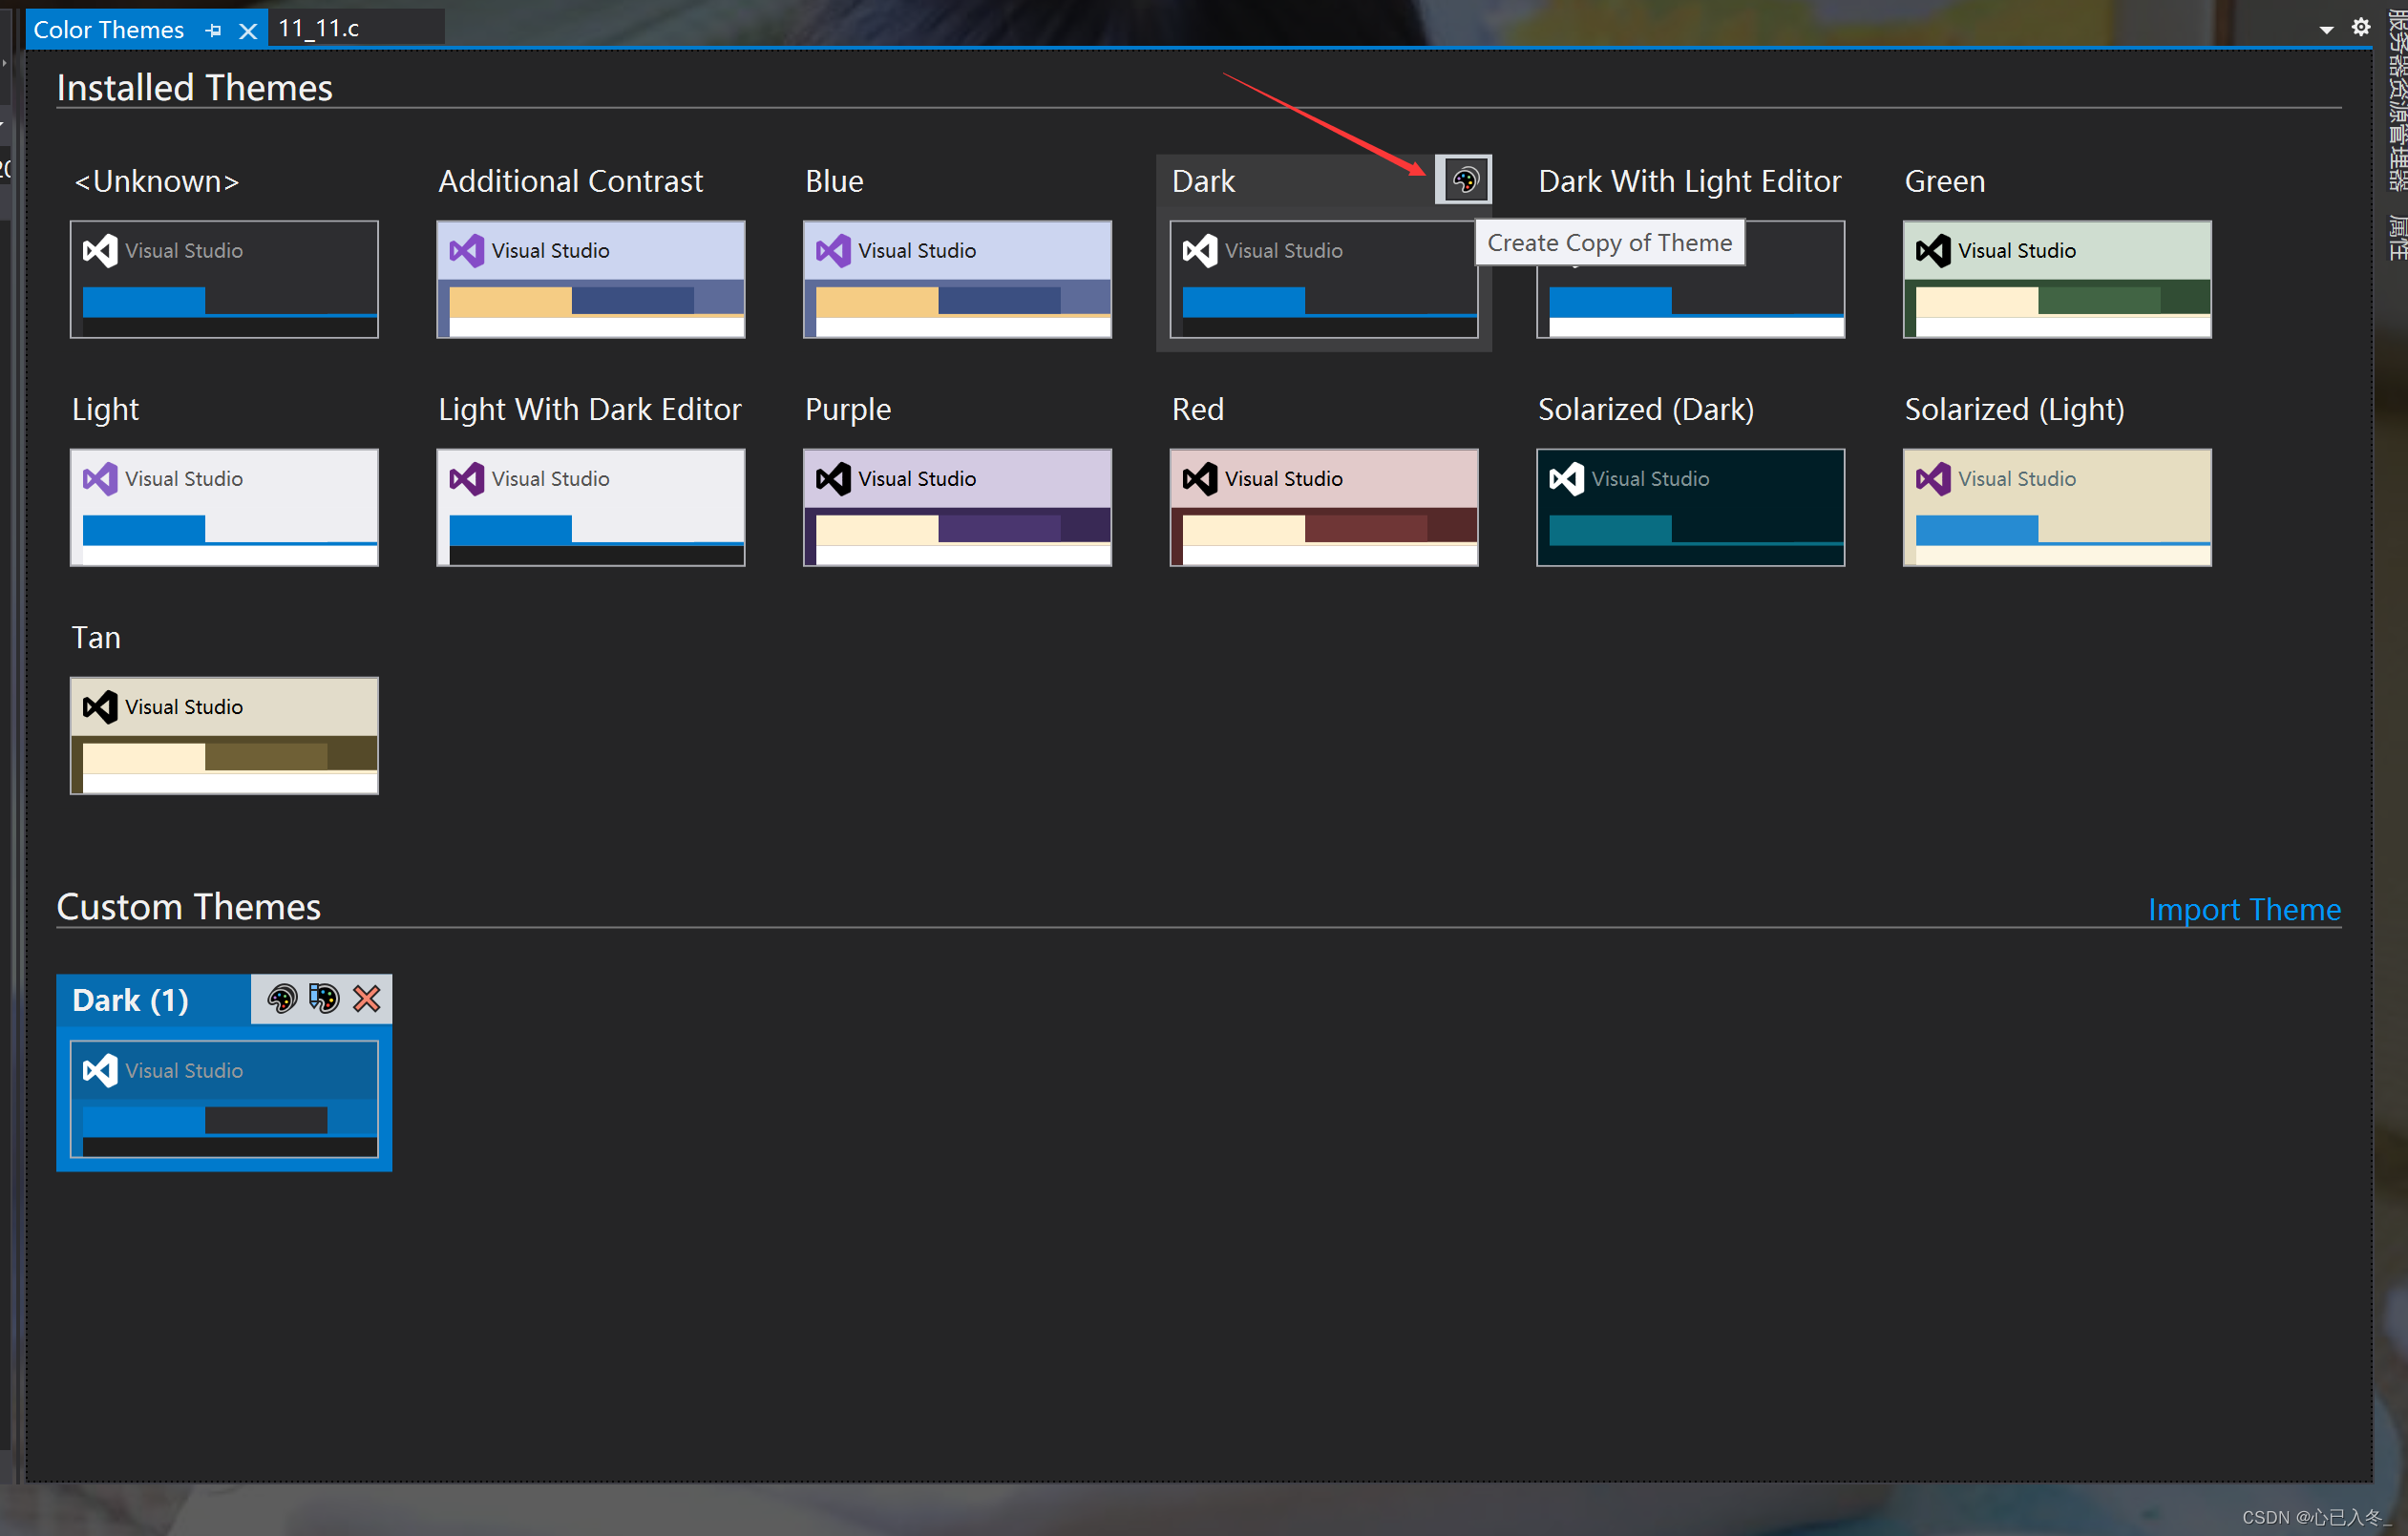
Task: Expand the Custom Themes section
Action: point(188,906)
